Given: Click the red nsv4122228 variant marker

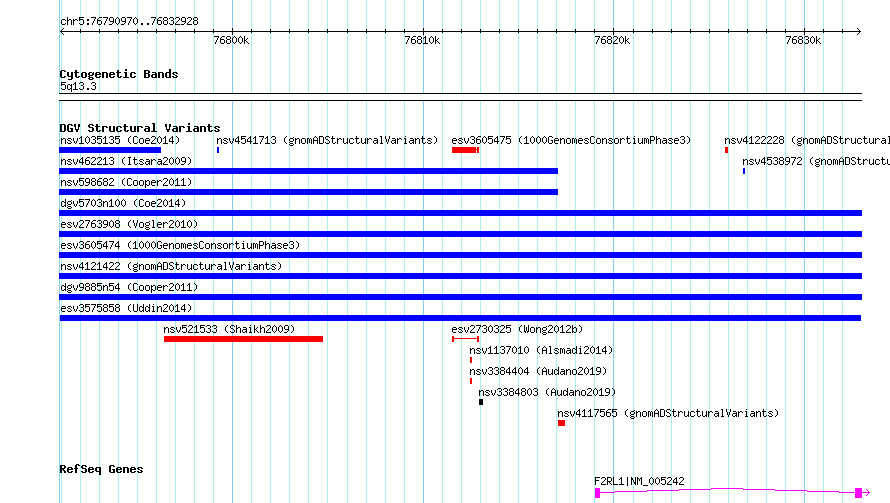Looking at the screenshot, I should [x=727, y=150].
